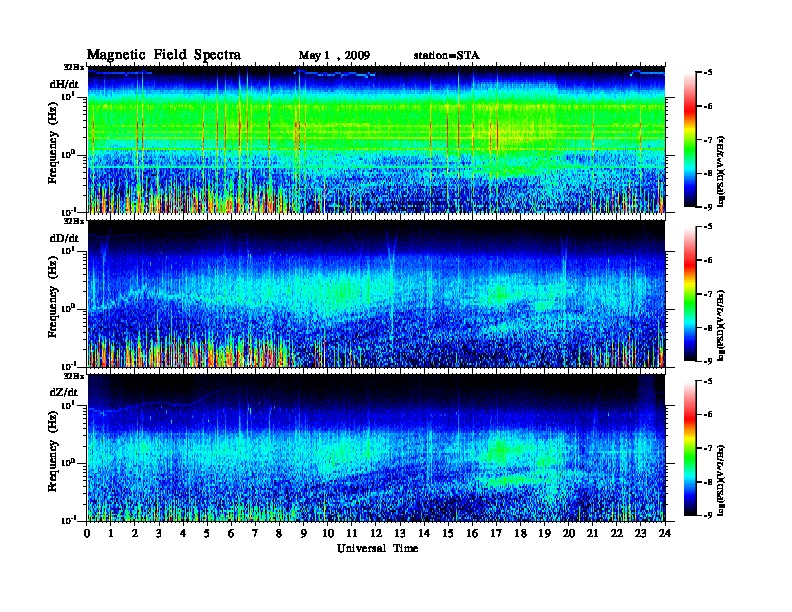The width and height of the screenshot is (792, 612).
Task: Click the hour 12 tick label
Action: pyautogui.click(x=376, y=533)
